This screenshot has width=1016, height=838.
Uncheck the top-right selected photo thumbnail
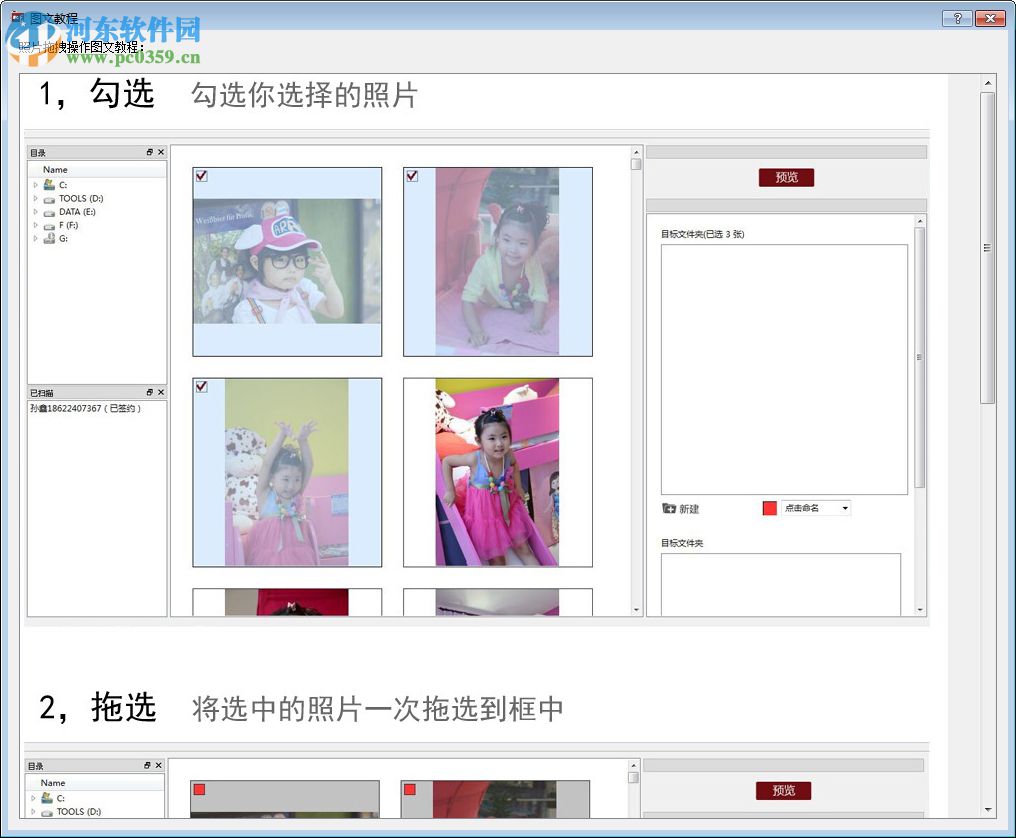pos(411,176)
